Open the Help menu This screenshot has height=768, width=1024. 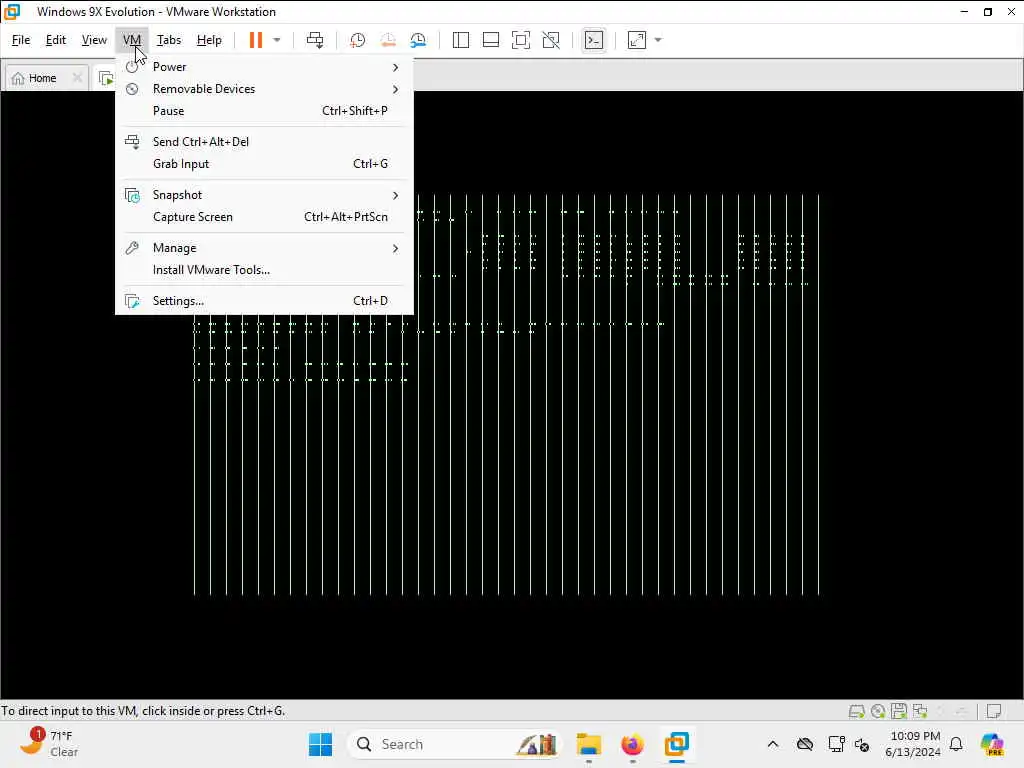(209, 40)
